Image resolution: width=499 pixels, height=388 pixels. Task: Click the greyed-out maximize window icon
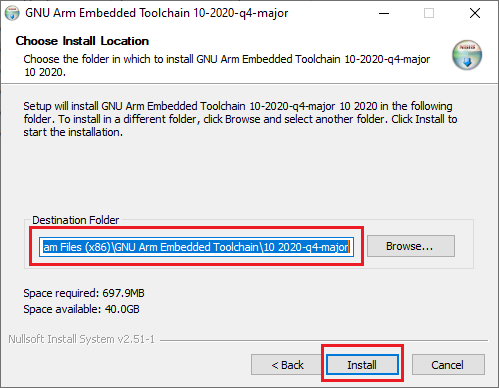(x=429, y=13)
